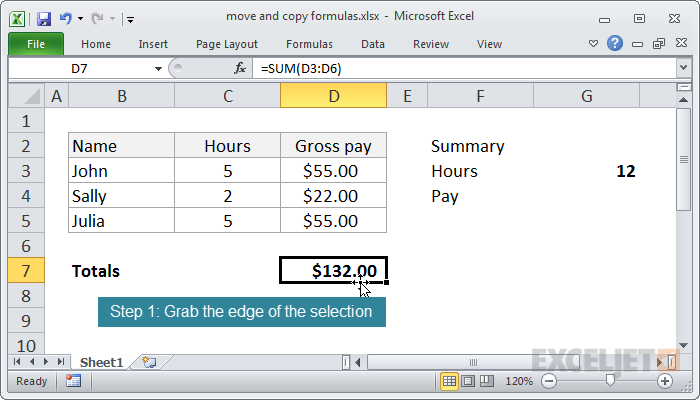Undo the last action

coord(66,18)
